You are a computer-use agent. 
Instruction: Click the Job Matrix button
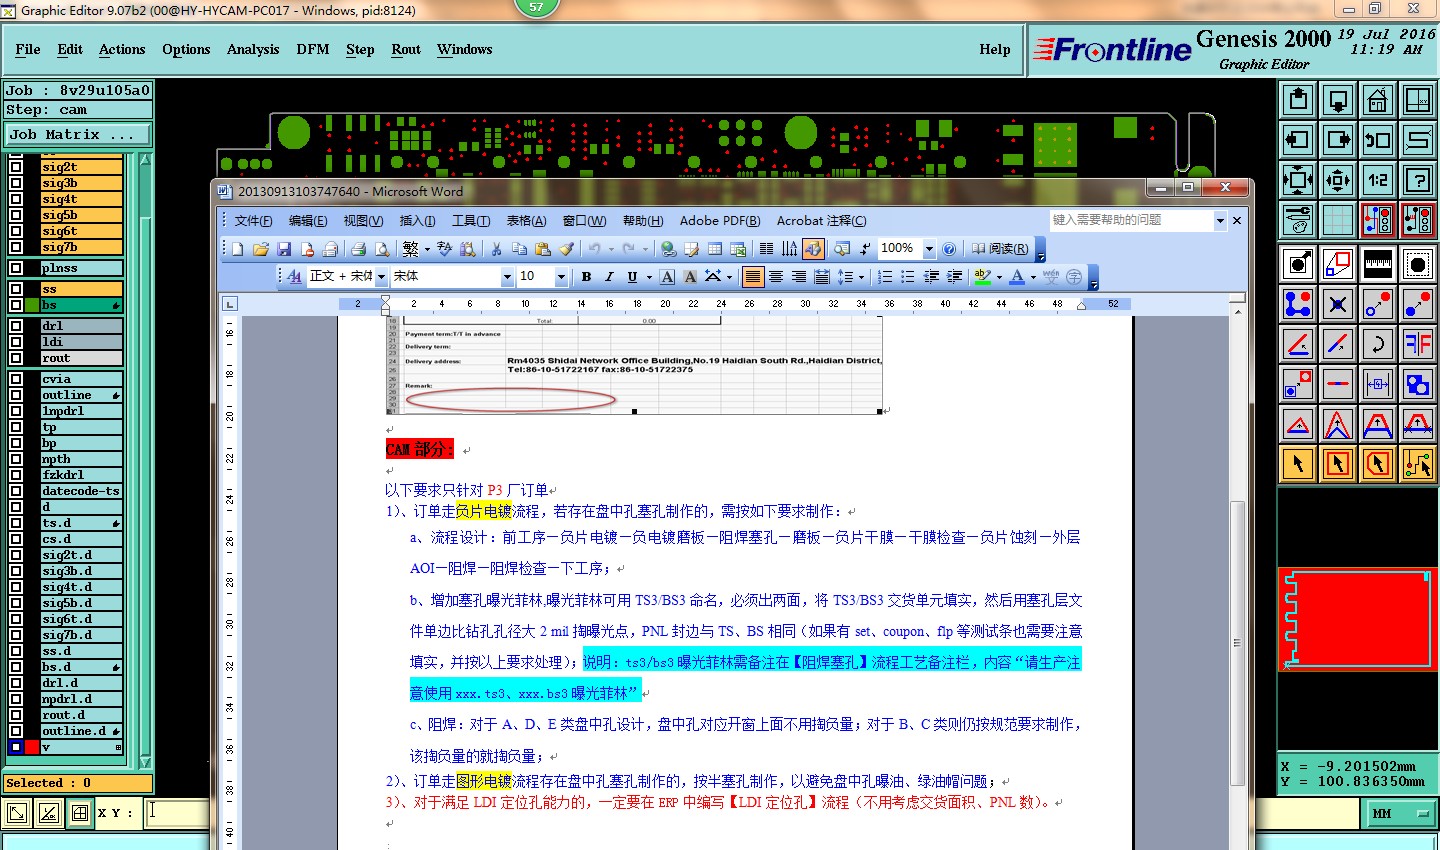[x=78, y=134]
